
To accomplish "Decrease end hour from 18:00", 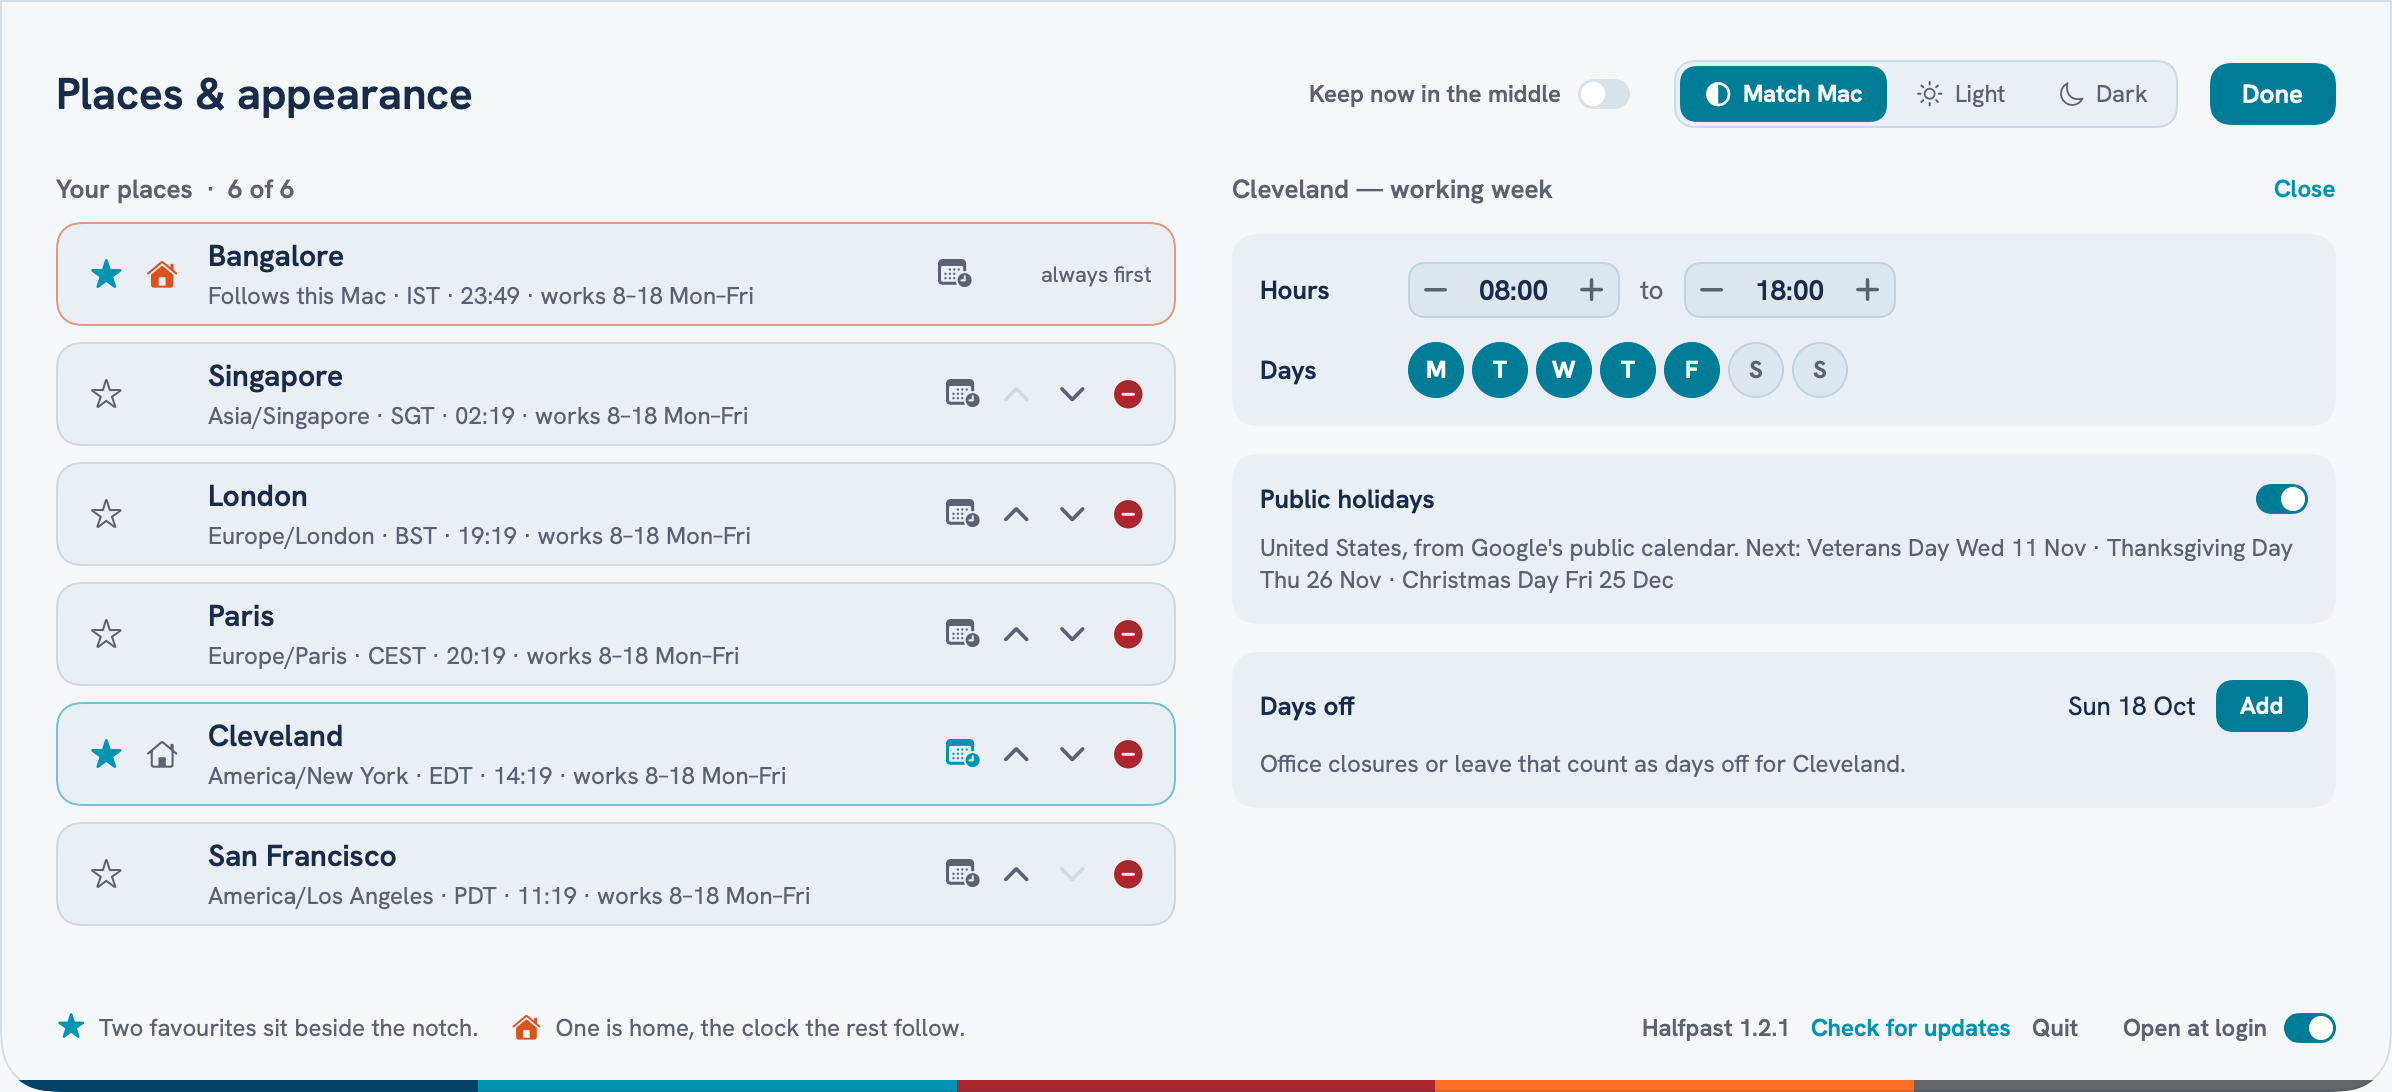I will (x=1711, y=290).
